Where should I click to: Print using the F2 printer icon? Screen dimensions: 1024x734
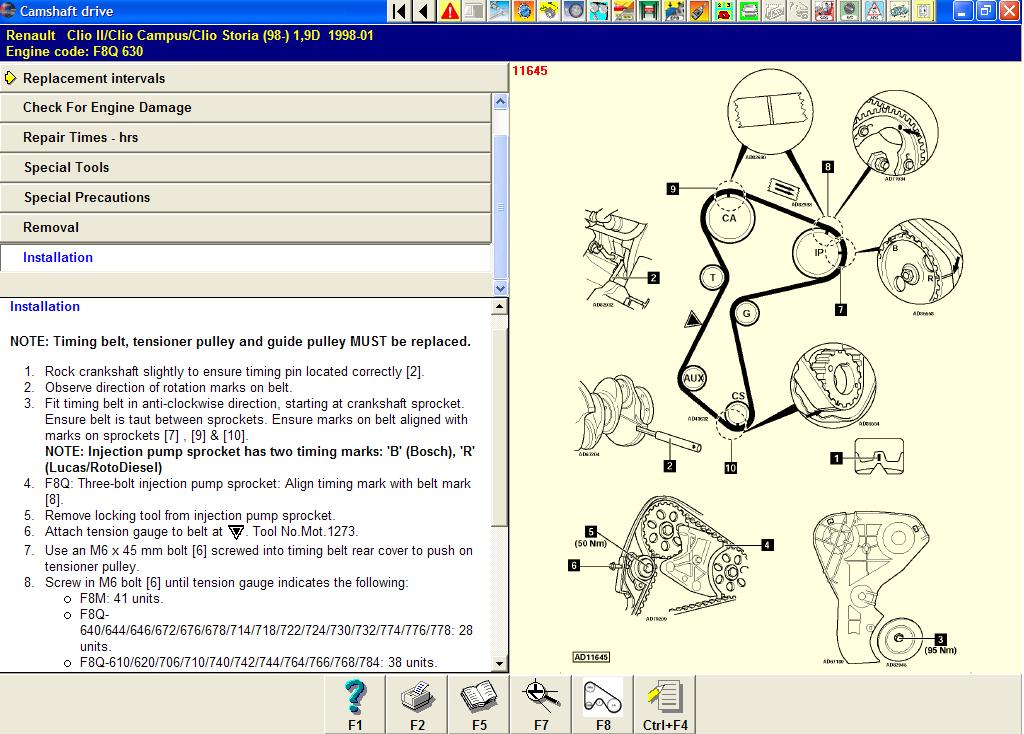tap(417, 704)
